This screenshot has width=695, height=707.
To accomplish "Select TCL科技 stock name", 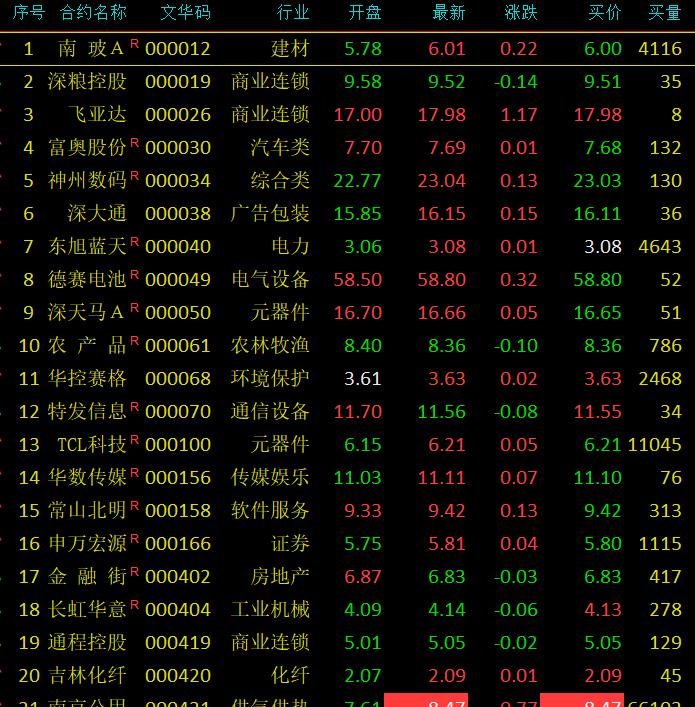I will (x=92, y=445).
